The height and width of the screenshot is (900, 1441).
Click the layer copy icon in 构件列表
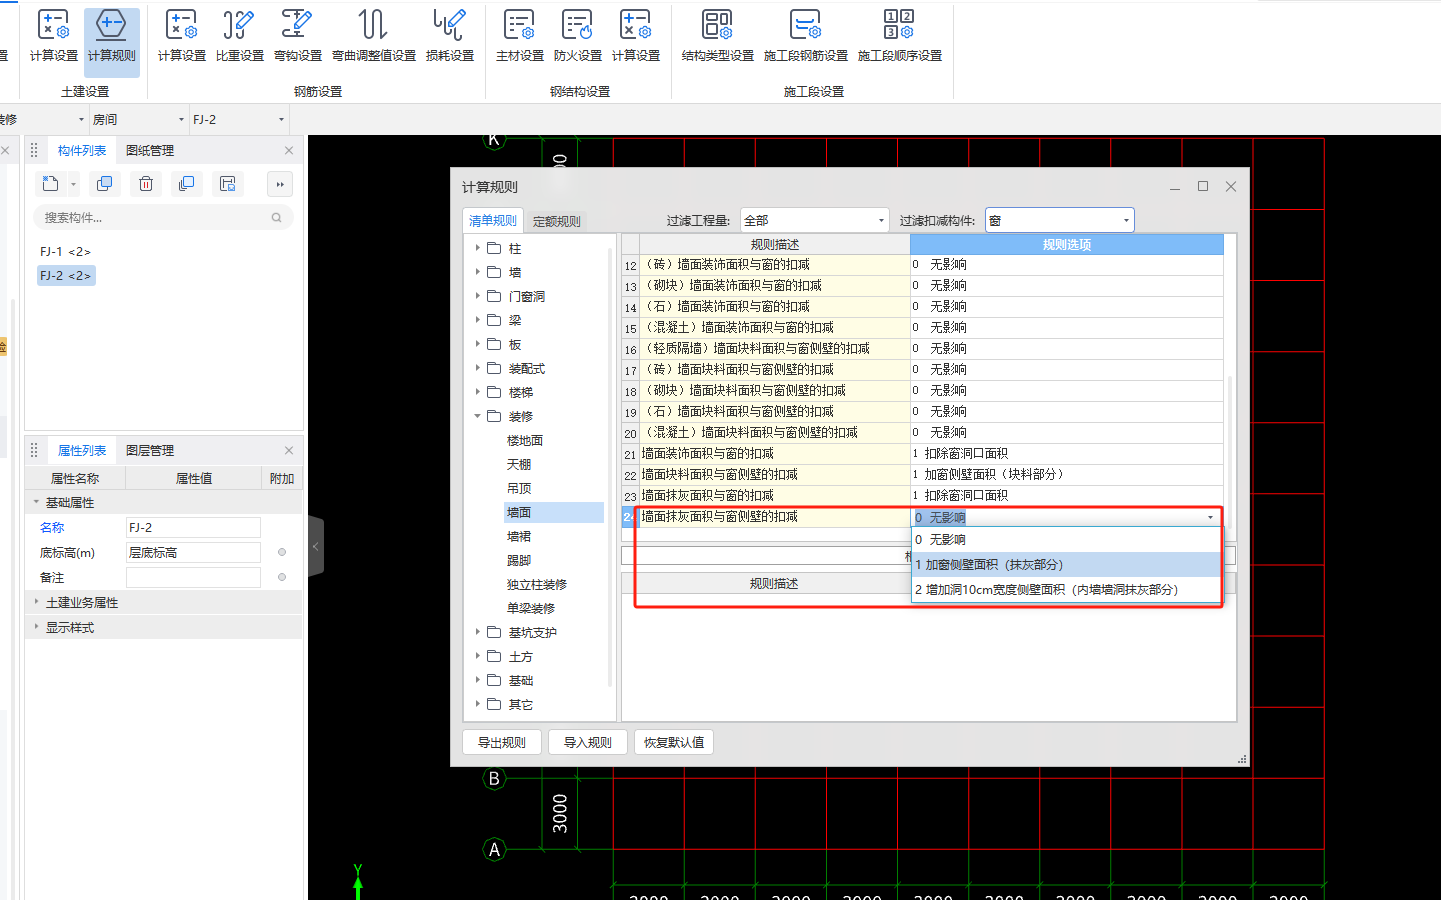pyautogui.click(x=186, y=184)
